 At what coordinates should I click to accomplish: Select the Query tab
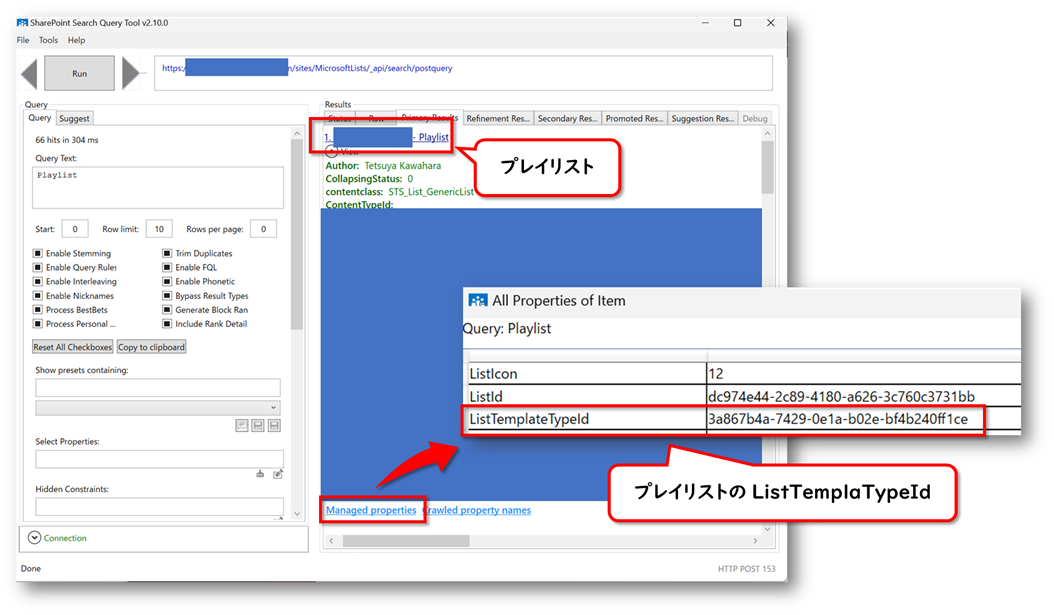40,118
